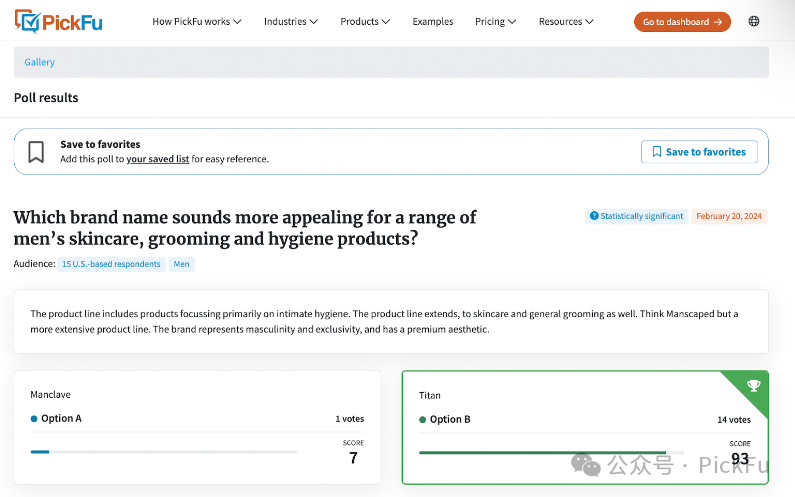Expand the Resources menu
This screenshot has height=497, width=795.
click(566, 21)
